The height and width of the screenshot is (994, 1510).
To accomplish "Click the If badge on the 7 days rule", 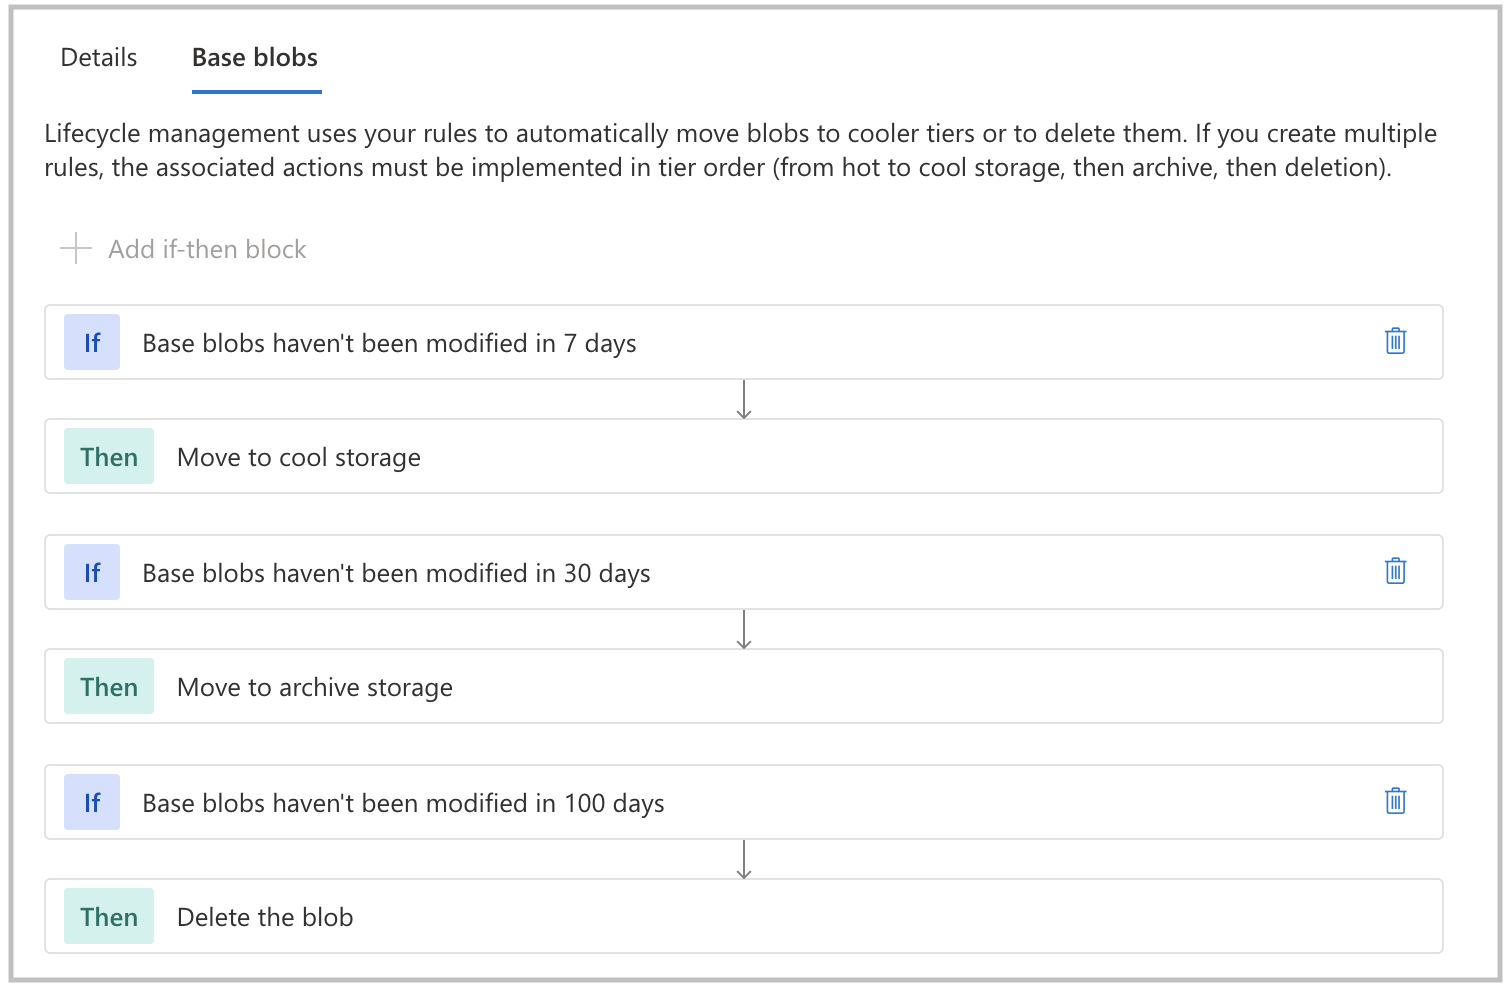I will [92, 343].
